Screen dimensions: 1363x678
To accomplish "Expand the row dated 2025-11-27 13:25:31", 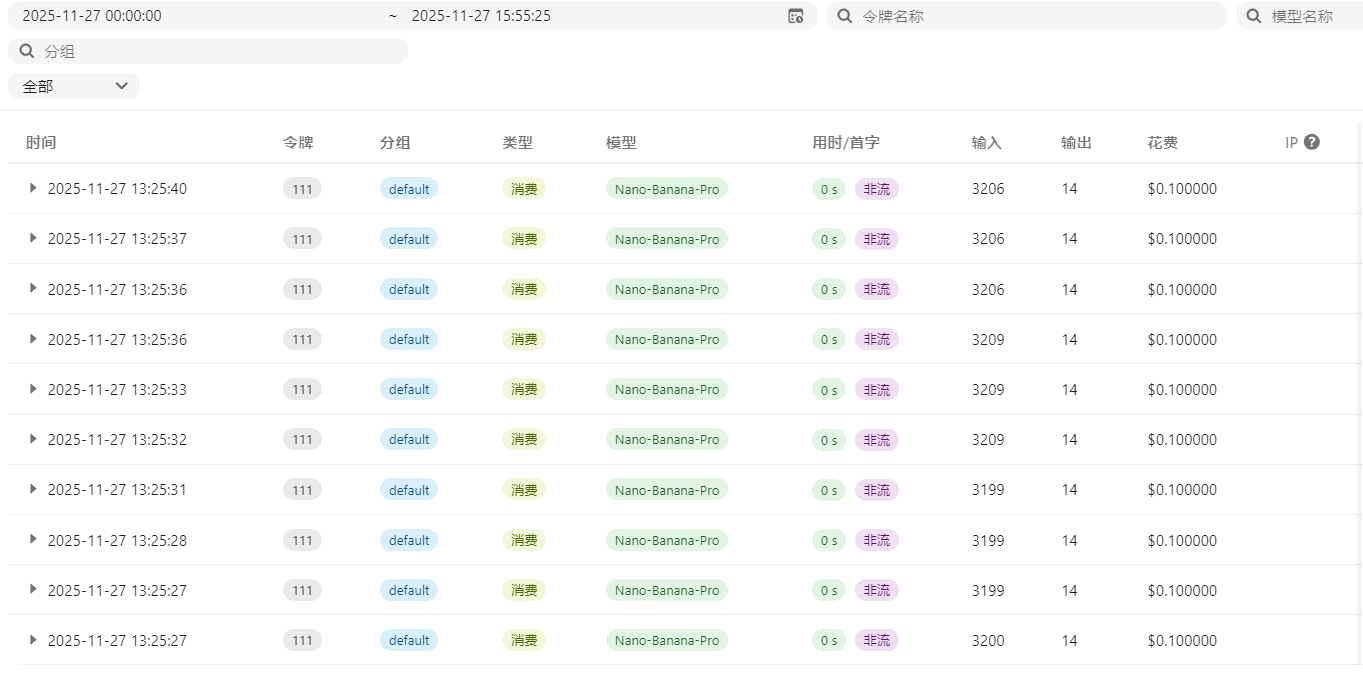I will [33, 488].
